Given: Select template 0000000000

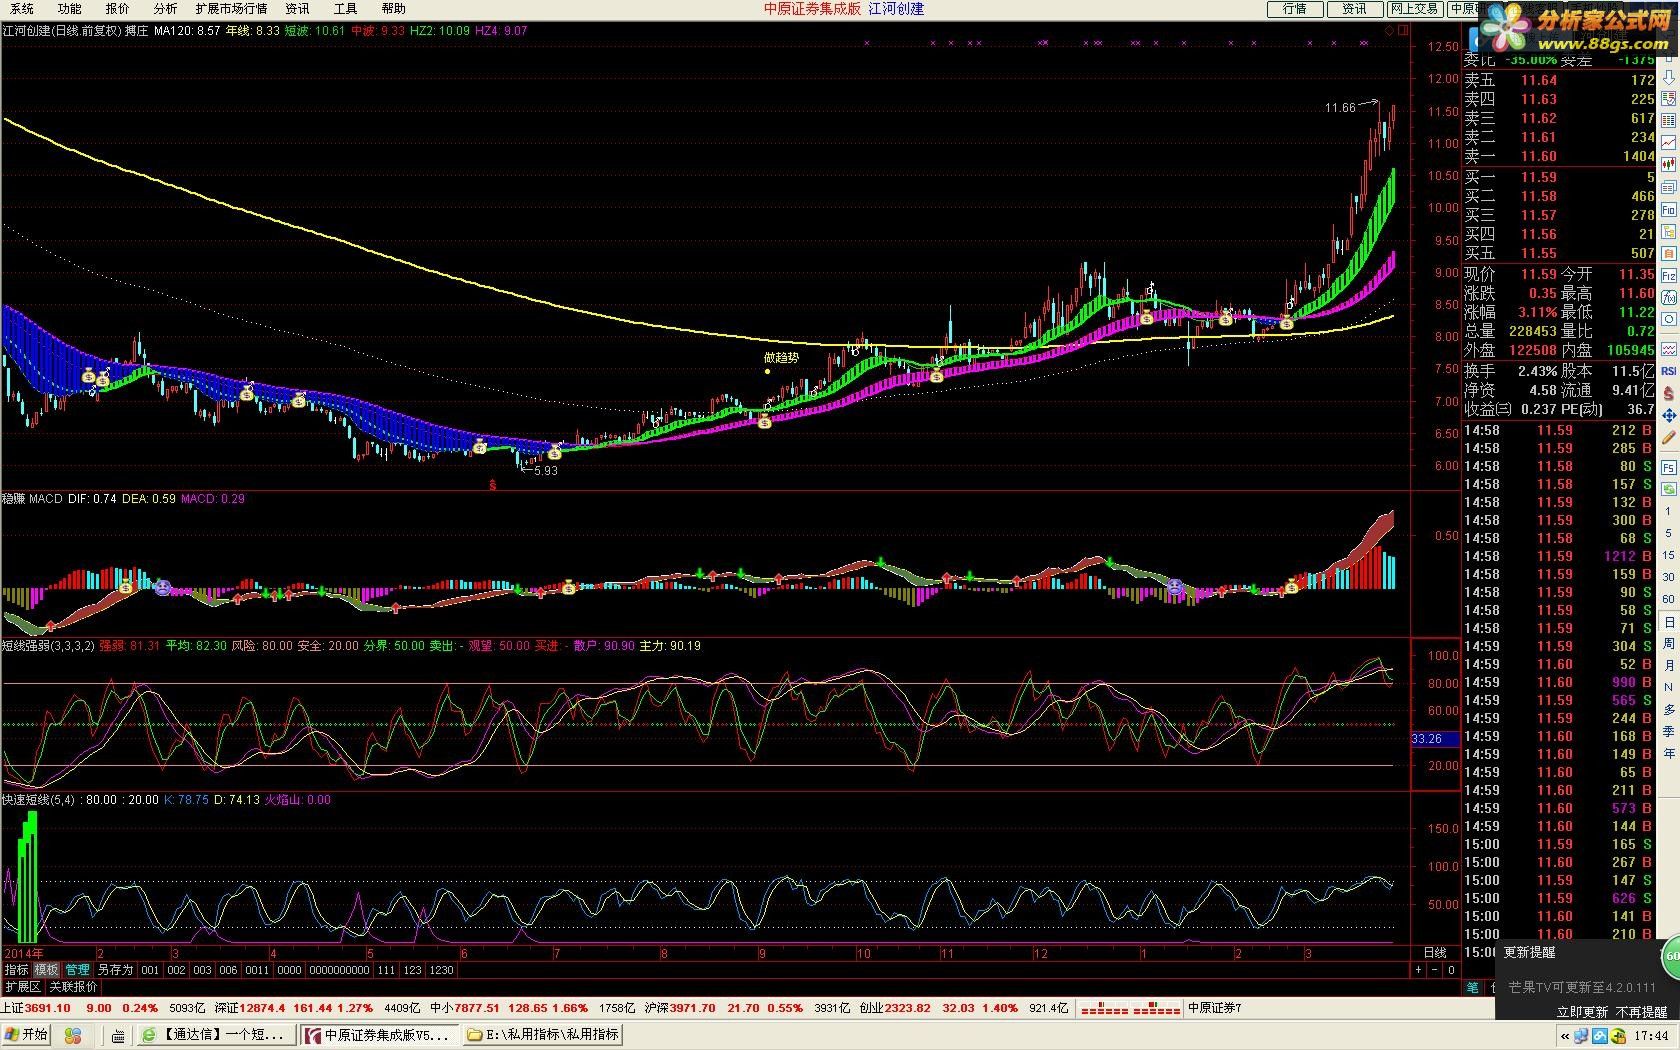Looking at the screenshot, I should [x=339, y=970].
